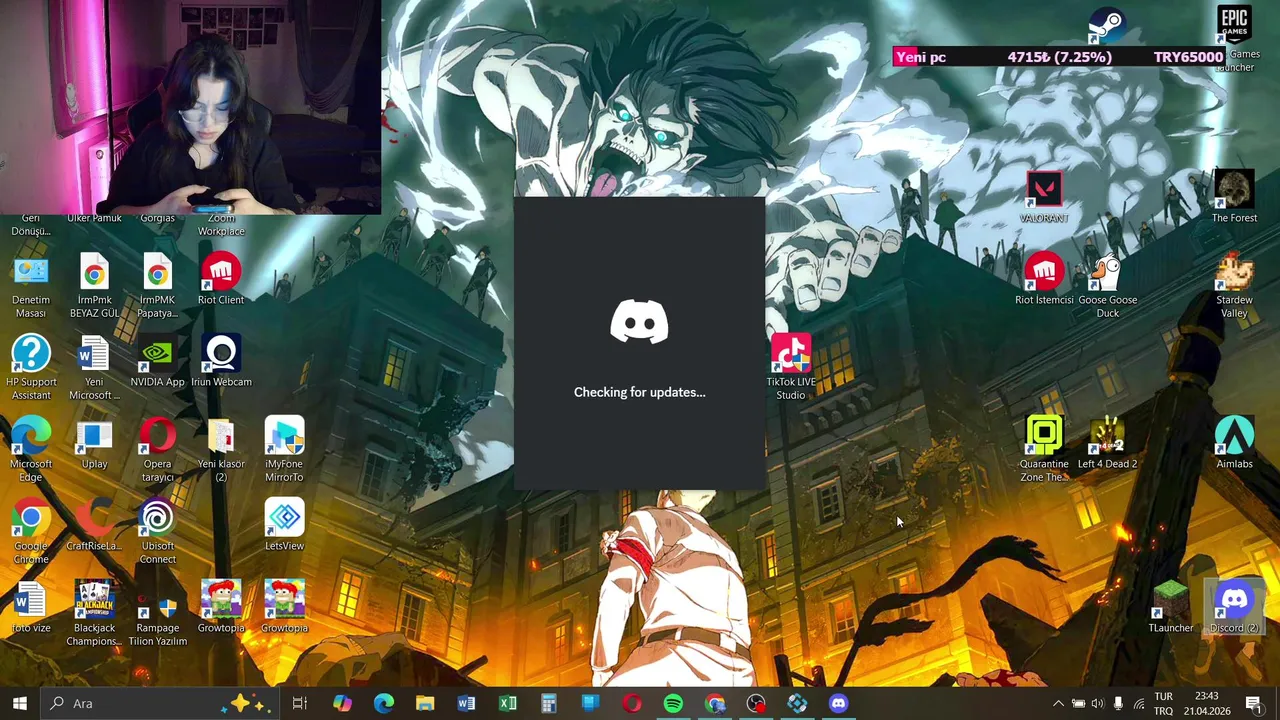Open Quarantine Zone desktop shortcut
The image size is (1280, 720).
point(1044,450)
